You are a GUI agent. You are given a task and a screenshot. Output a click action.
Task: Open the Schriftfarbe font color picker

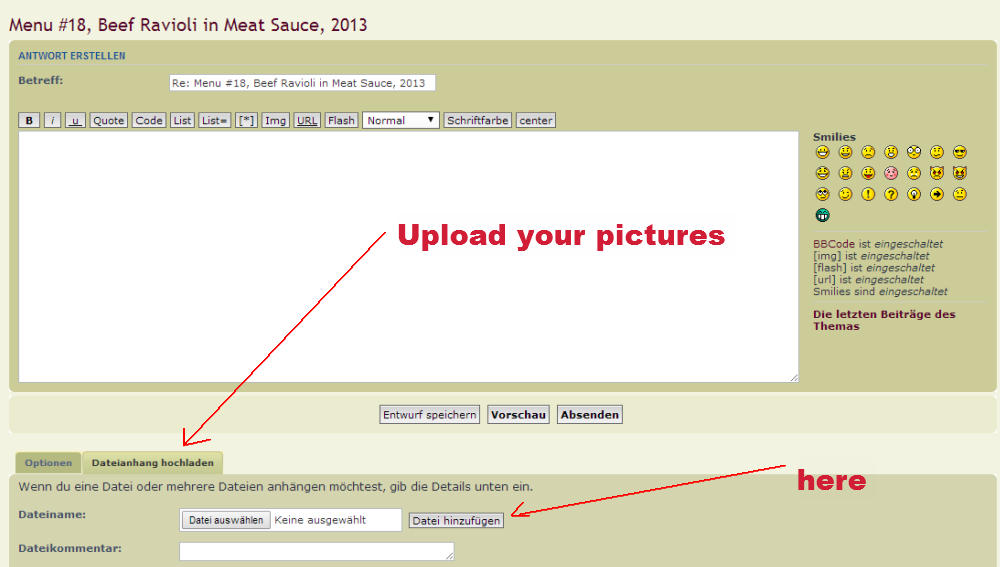point(478,120)
